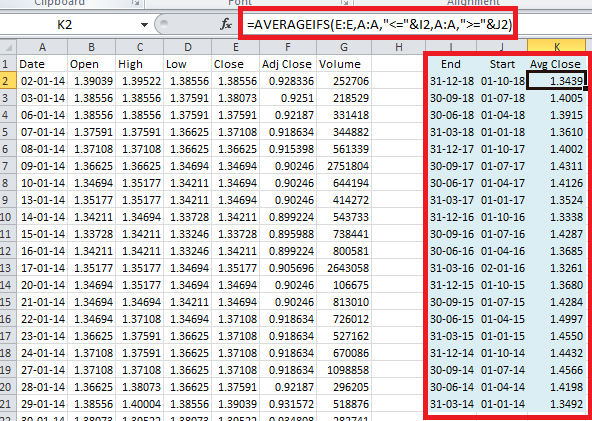
Task: Select Avg Close value 1.3439
Action: pyautogui.click(x=556, y=81)
